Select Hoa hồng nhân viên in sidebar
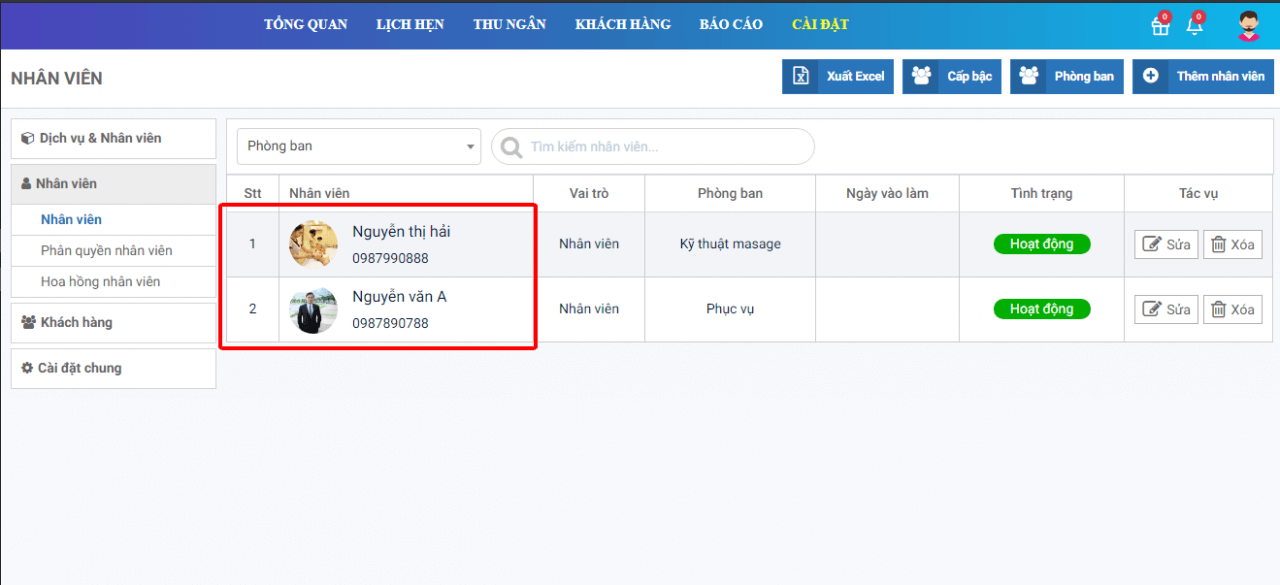 click(x=100, y=281)
